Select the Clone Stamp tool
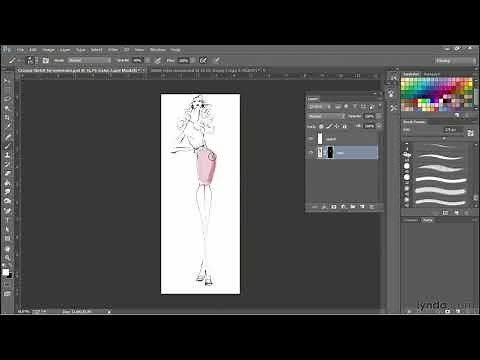Viewport: 480px width, 360px height. (x=7, y=155)
